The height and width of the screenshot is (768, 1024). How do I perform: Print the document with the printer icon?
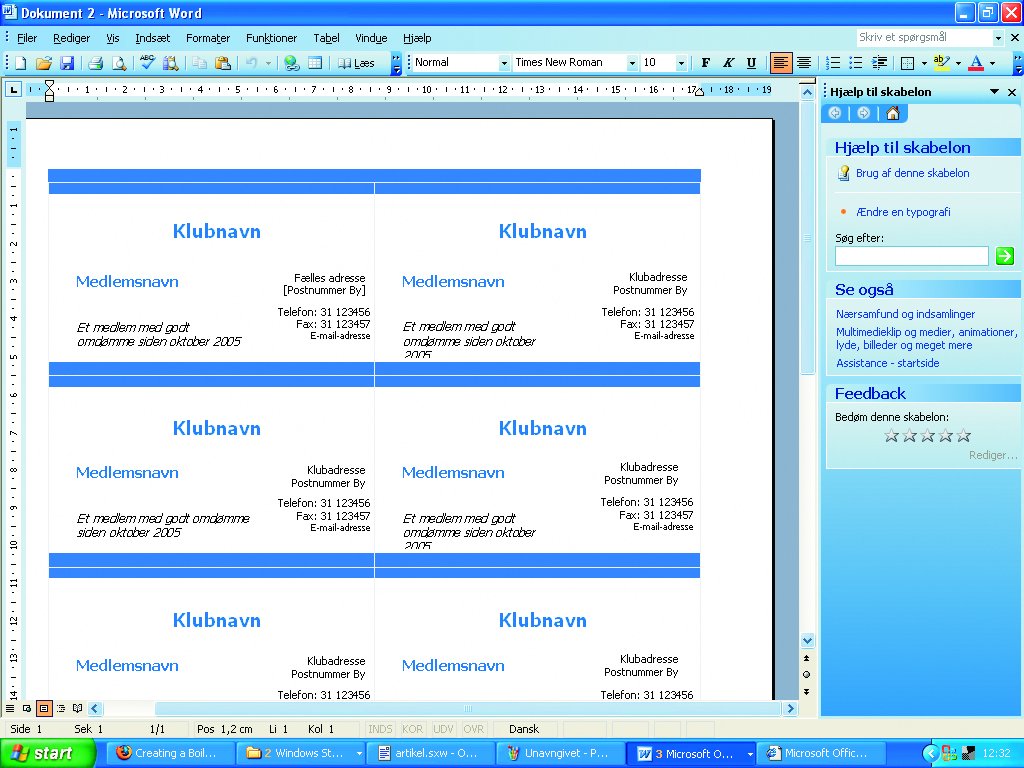96,63
